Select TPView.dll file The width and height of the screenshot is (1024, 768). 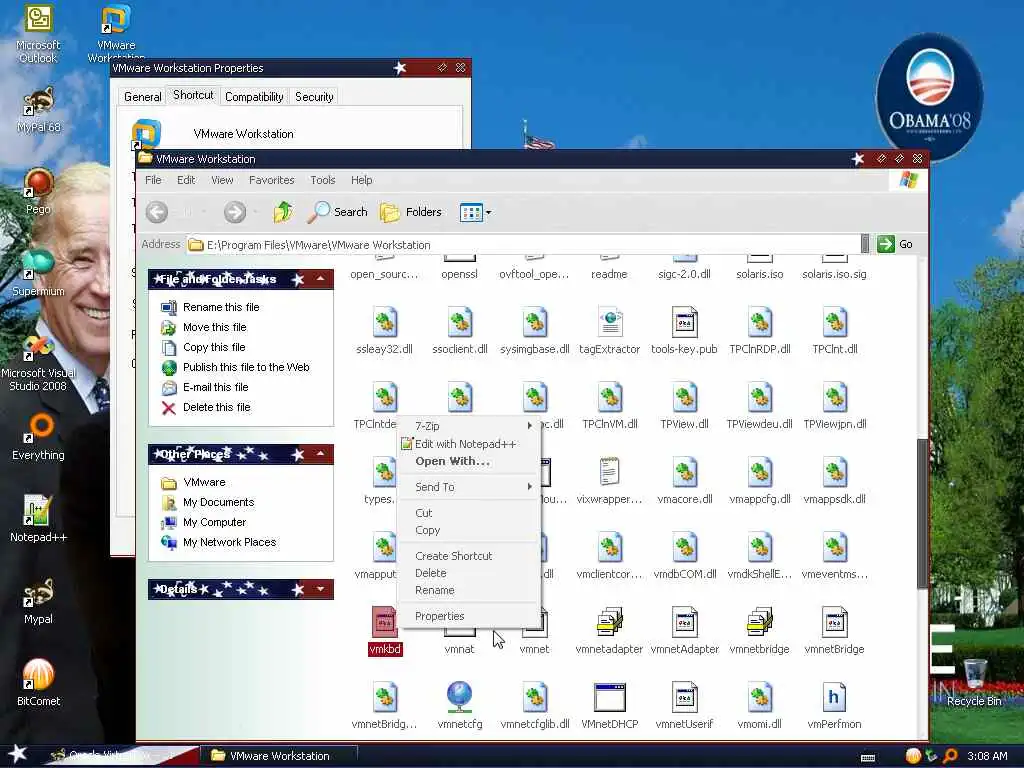tap(684, 406)
